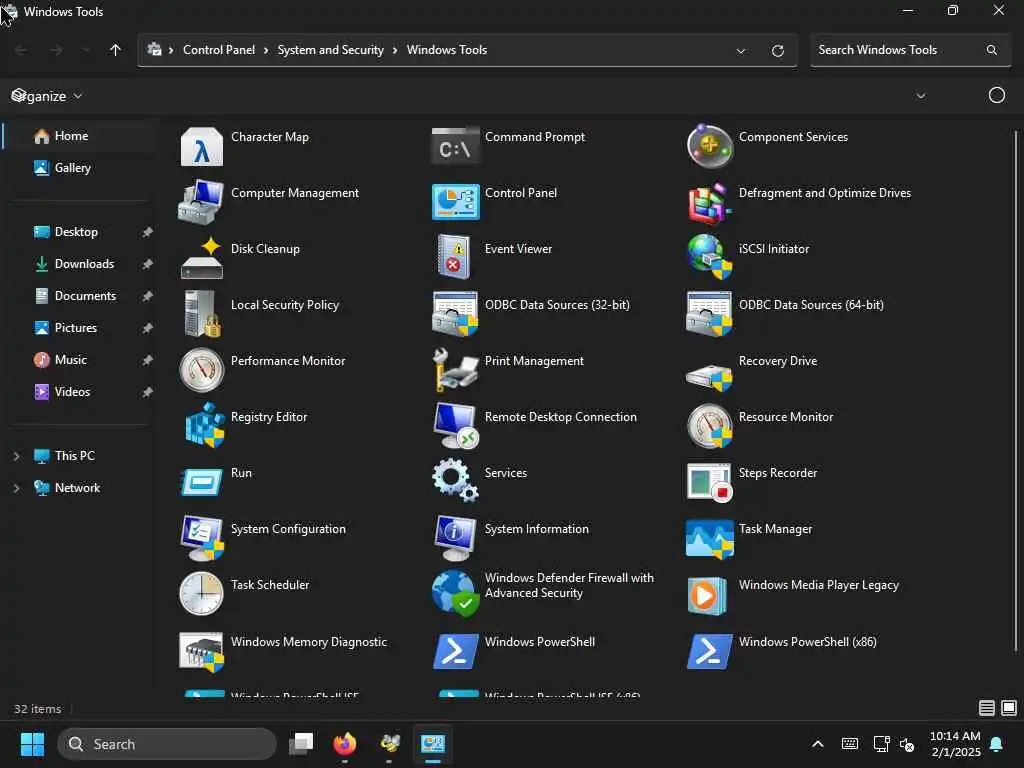
Task: Open the Windows Start menu
Action: pyautogui.click(x=33, y=744)
